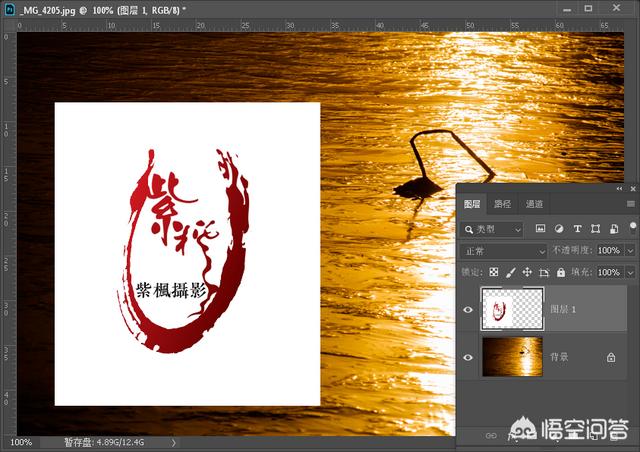Toggle visibility eye of 背景 layer
This screenshot has height=452, width=640.
tap(468, 356)
